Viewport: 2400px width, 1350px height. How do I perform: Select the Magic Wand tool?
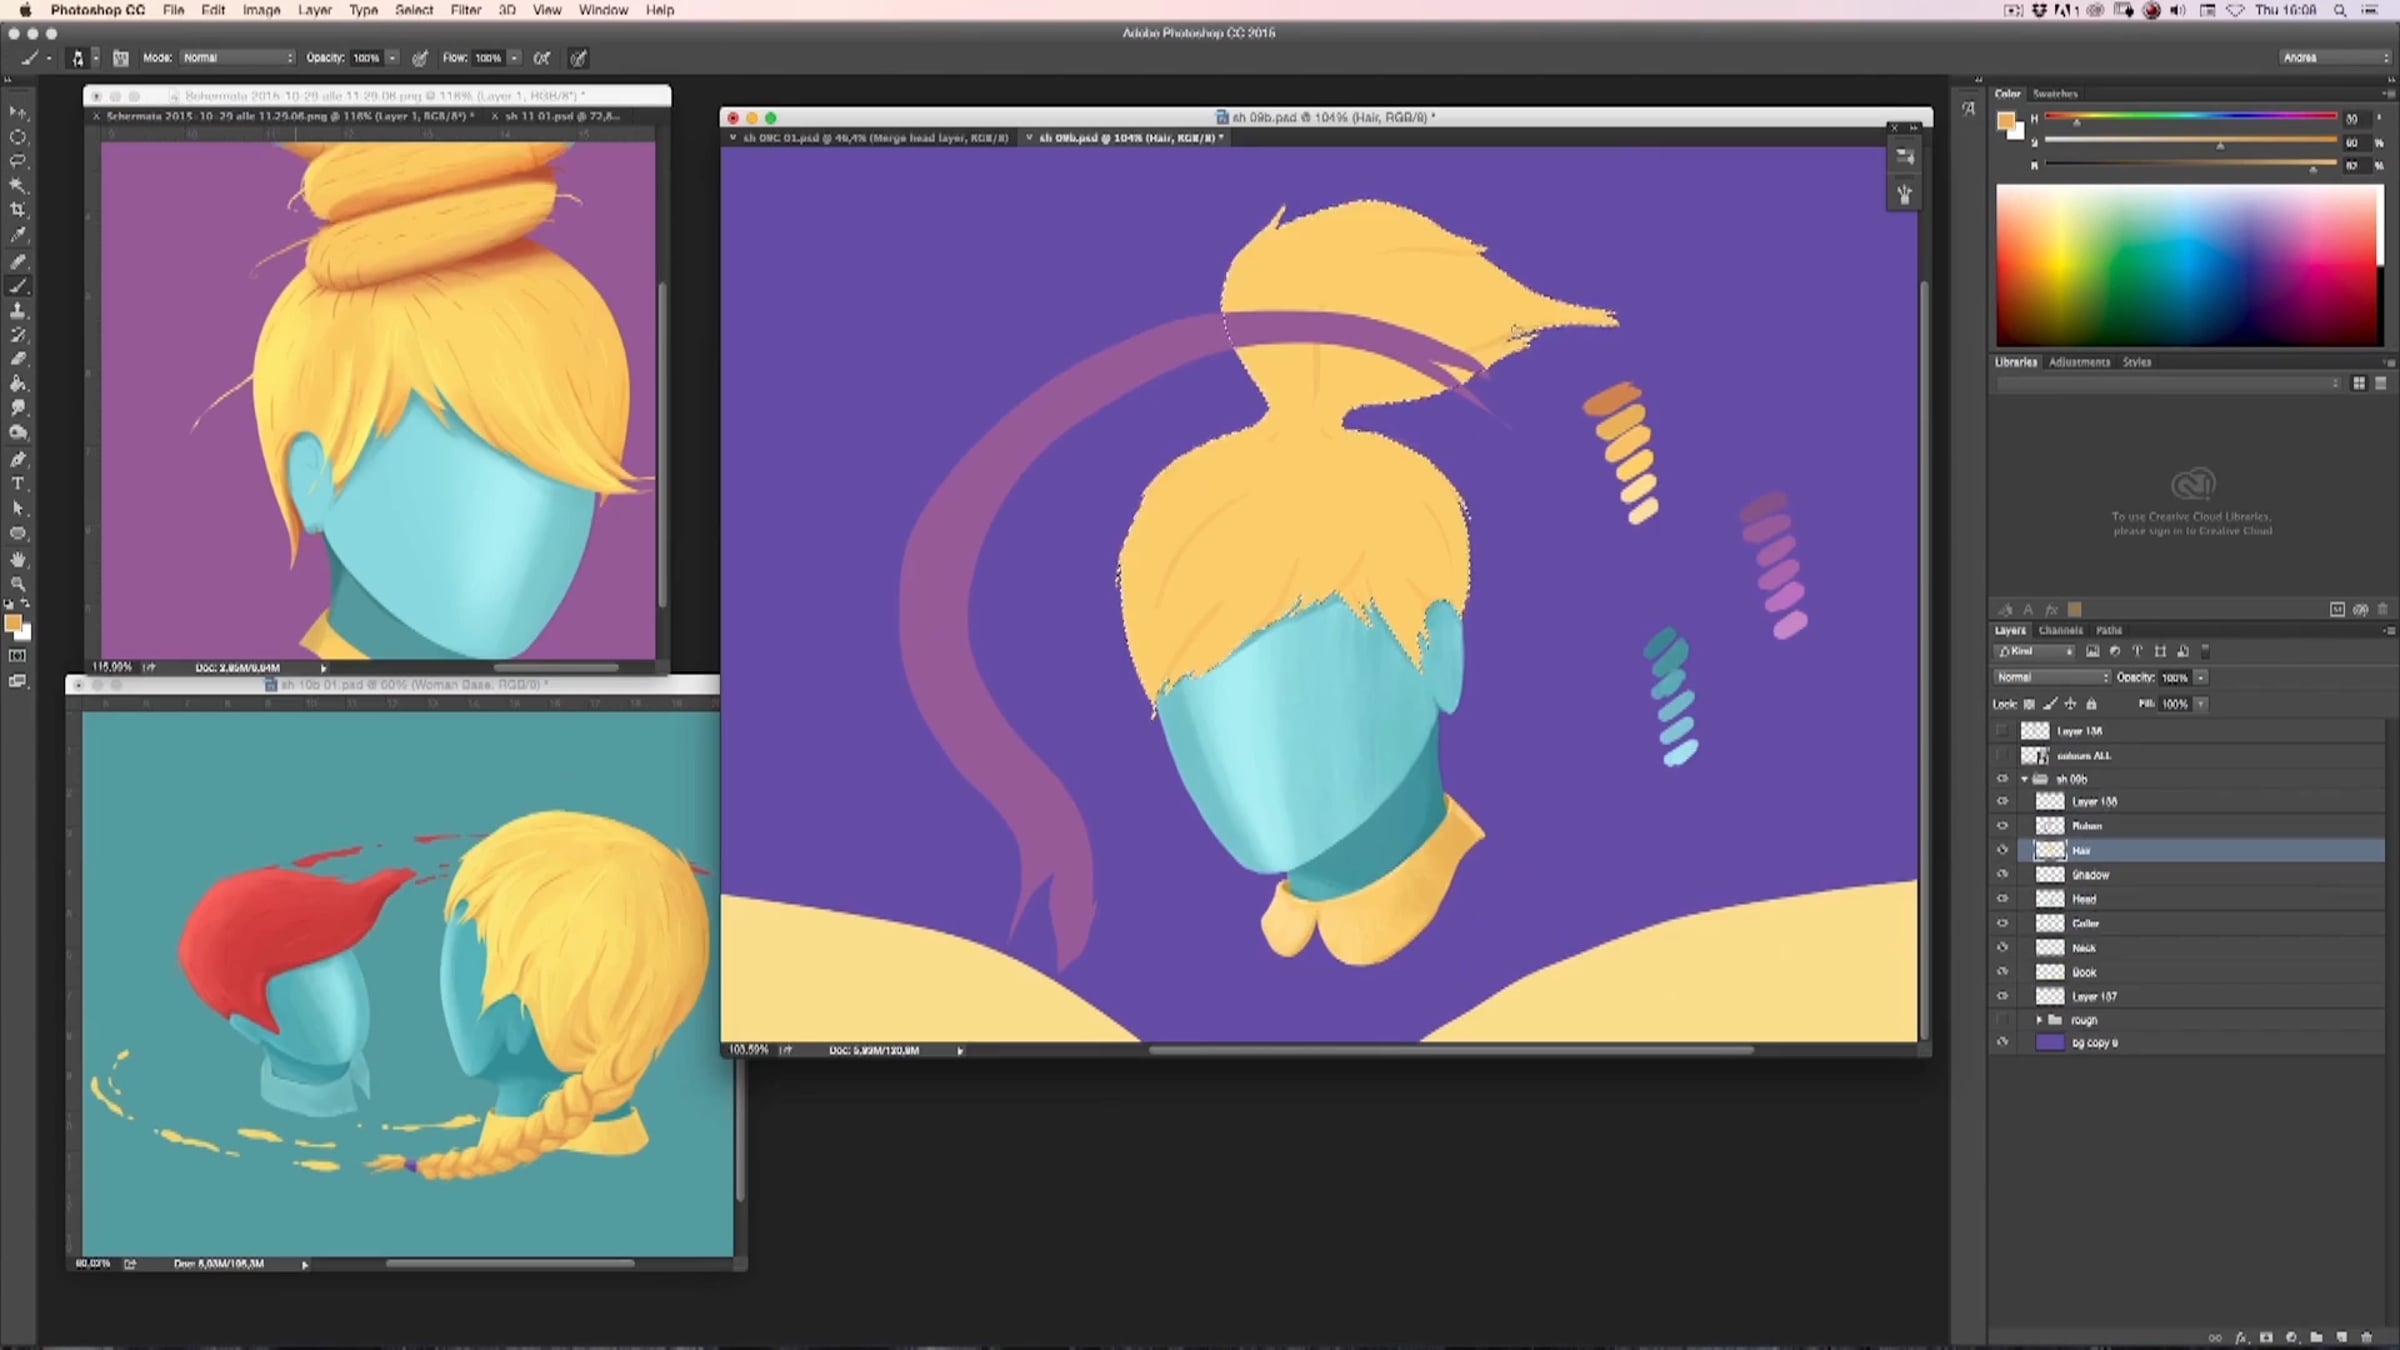(x=18, y=185)
